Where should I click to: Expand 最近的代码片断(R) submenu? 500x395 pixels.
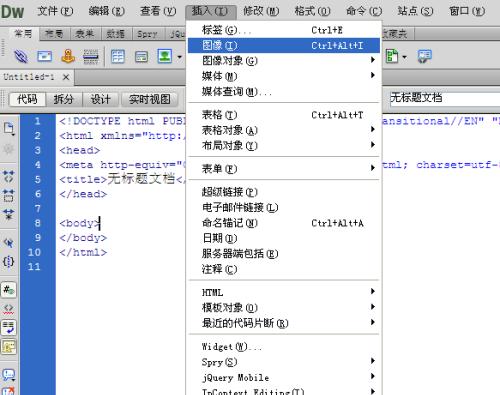284,323
